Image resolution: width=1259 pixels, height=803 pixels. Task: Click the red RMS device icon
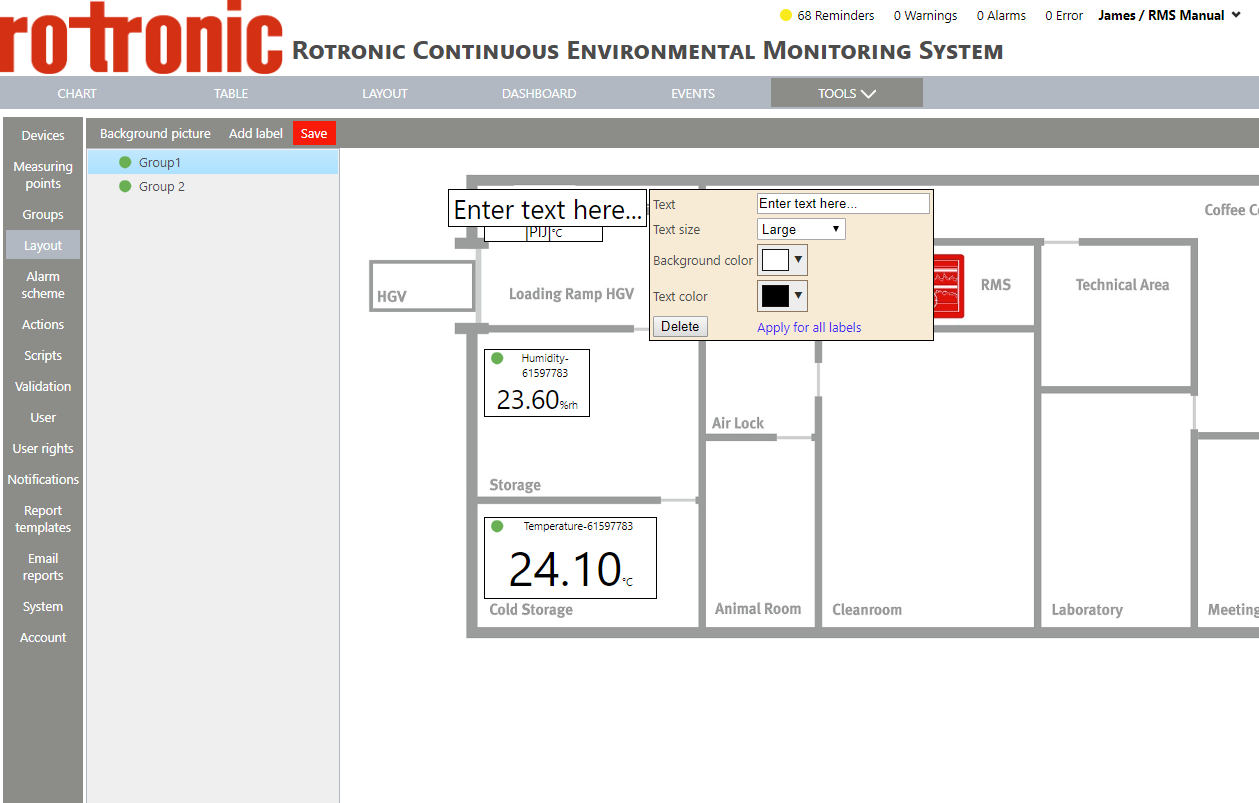(x=947, y=286)
